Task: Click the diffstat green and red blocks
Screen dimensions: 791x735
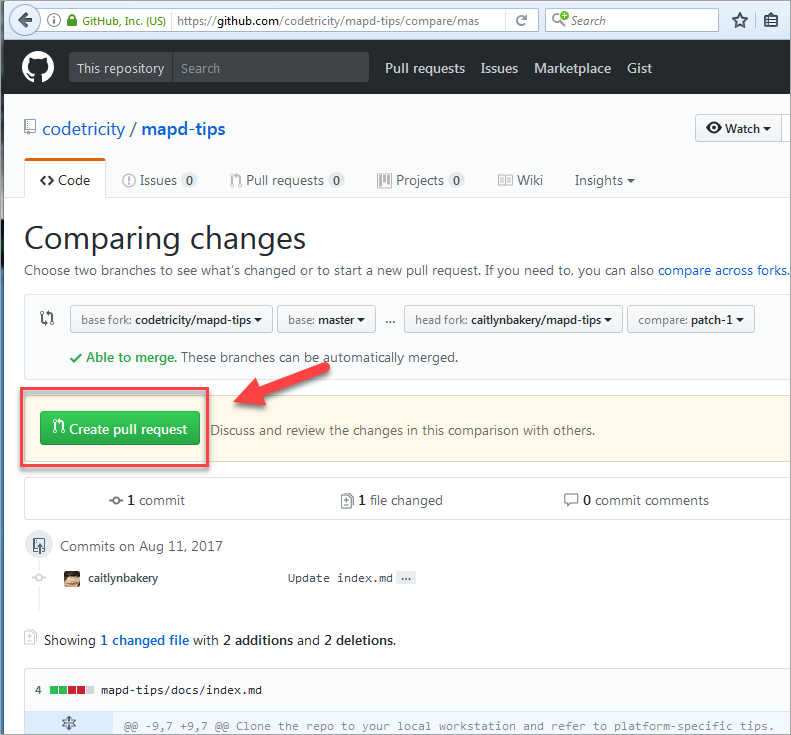Action: click(x=72, y=690)
